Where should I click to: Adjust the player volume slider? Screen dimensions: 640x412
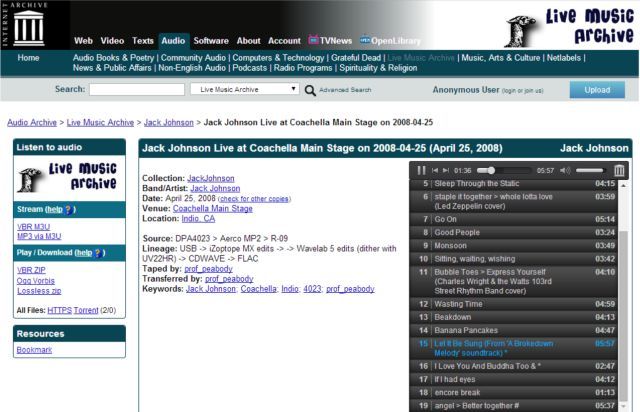tap(590, 171)
